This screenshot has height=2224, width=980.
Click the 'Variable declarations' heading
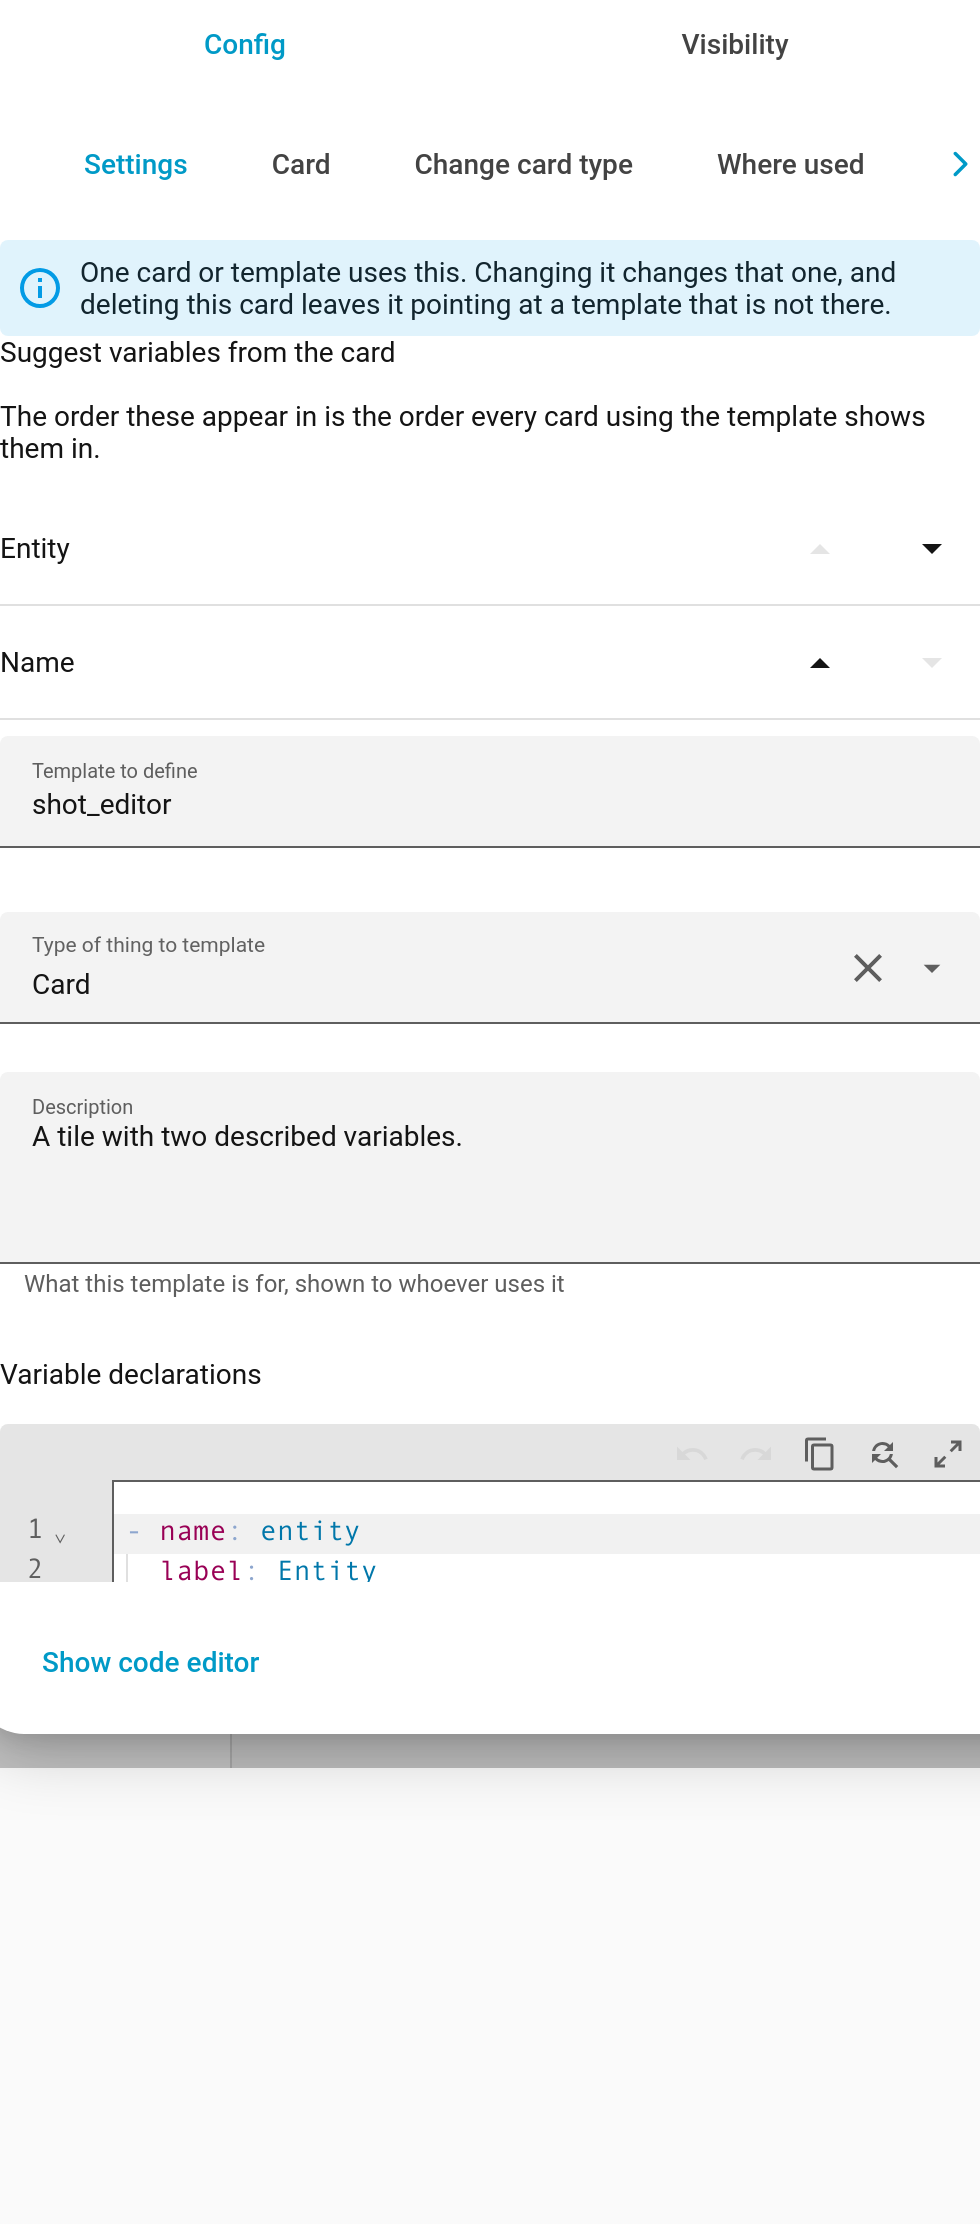[131, 1374]
